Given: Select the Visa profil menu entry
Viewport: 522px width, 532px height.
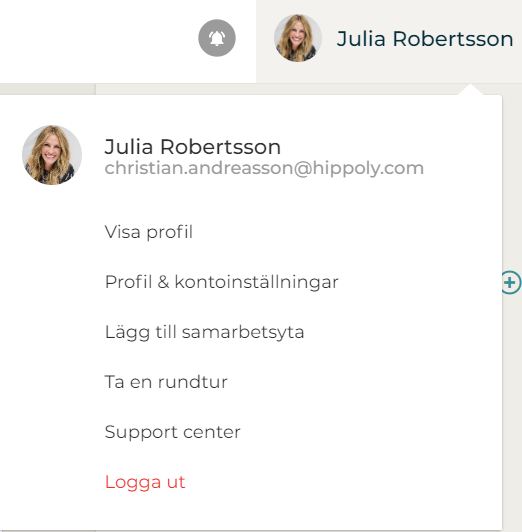Looking at the screenshot, I should [149, 232].
